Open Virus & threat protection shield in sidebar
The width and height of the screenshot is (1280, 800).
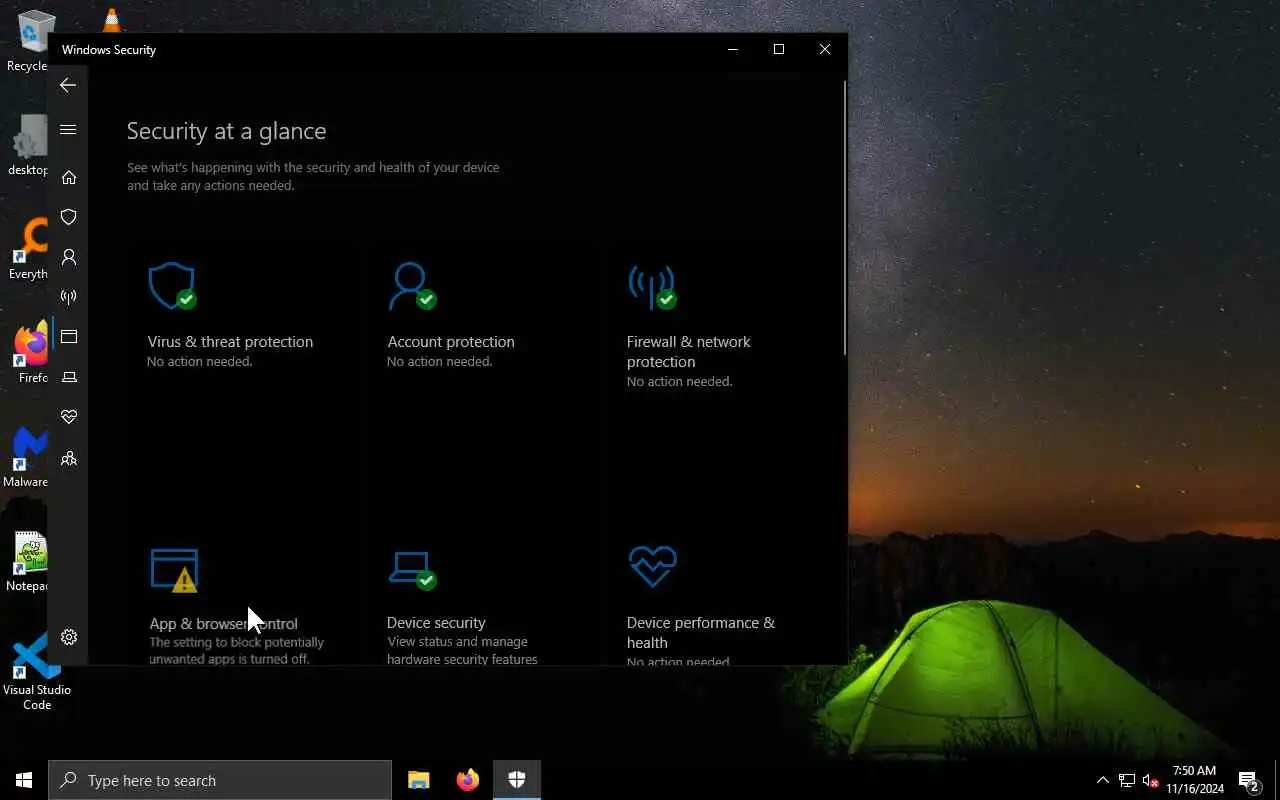click(69, 217)
